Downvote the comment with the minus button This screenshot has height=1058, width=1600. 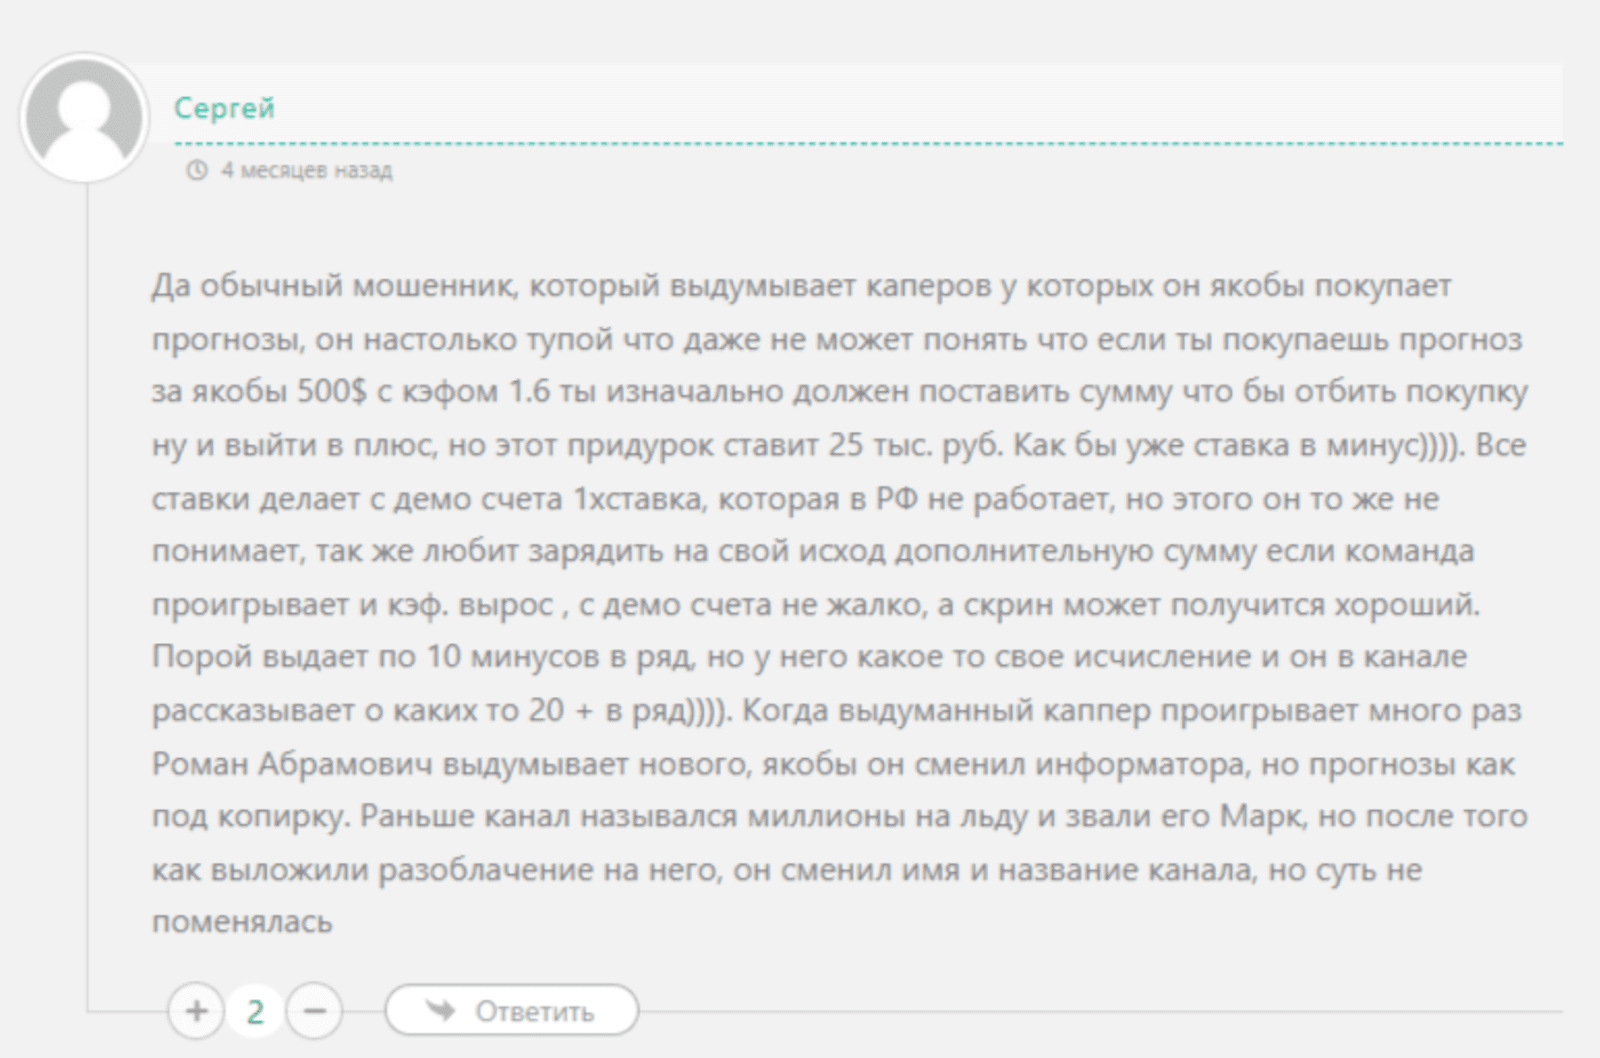[x=314, y=1011]
